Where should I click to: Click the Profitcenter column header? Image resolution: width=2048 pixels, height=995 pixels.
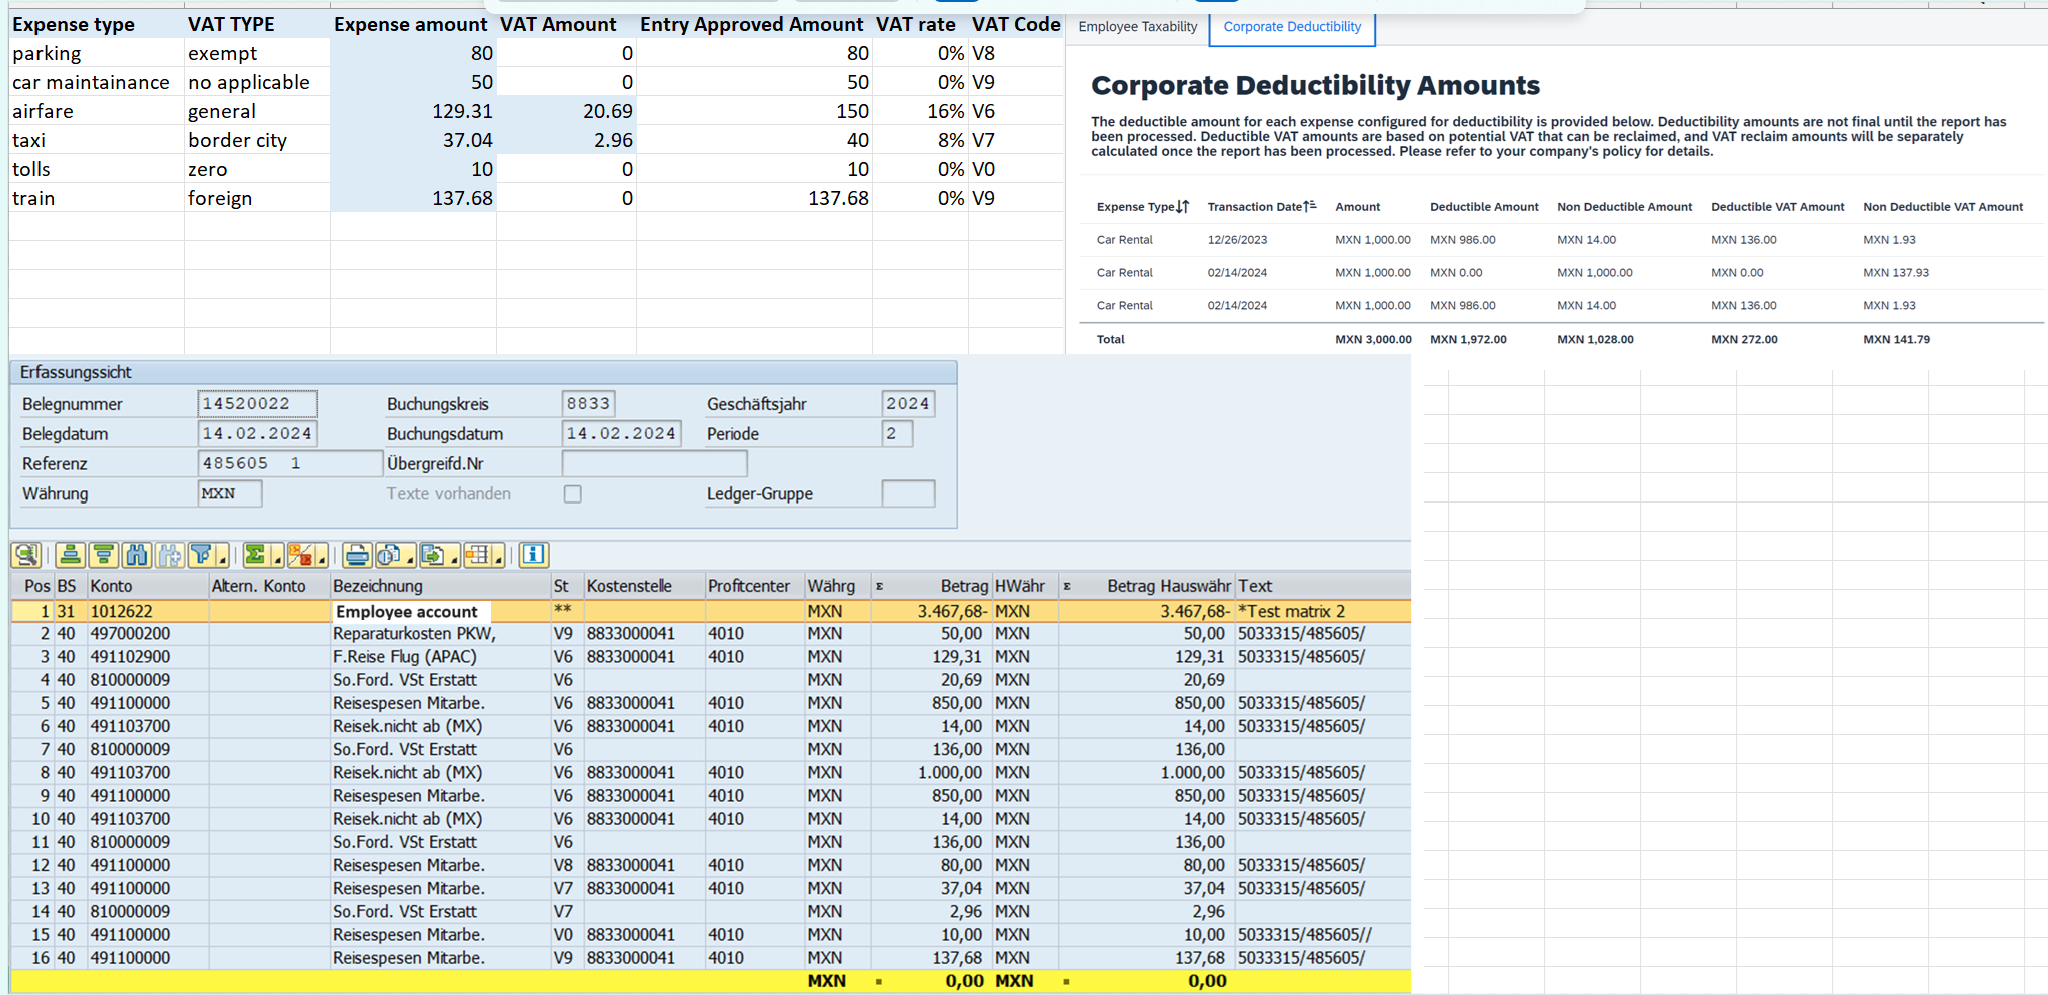pyautogui.click(x=753, y=586)
